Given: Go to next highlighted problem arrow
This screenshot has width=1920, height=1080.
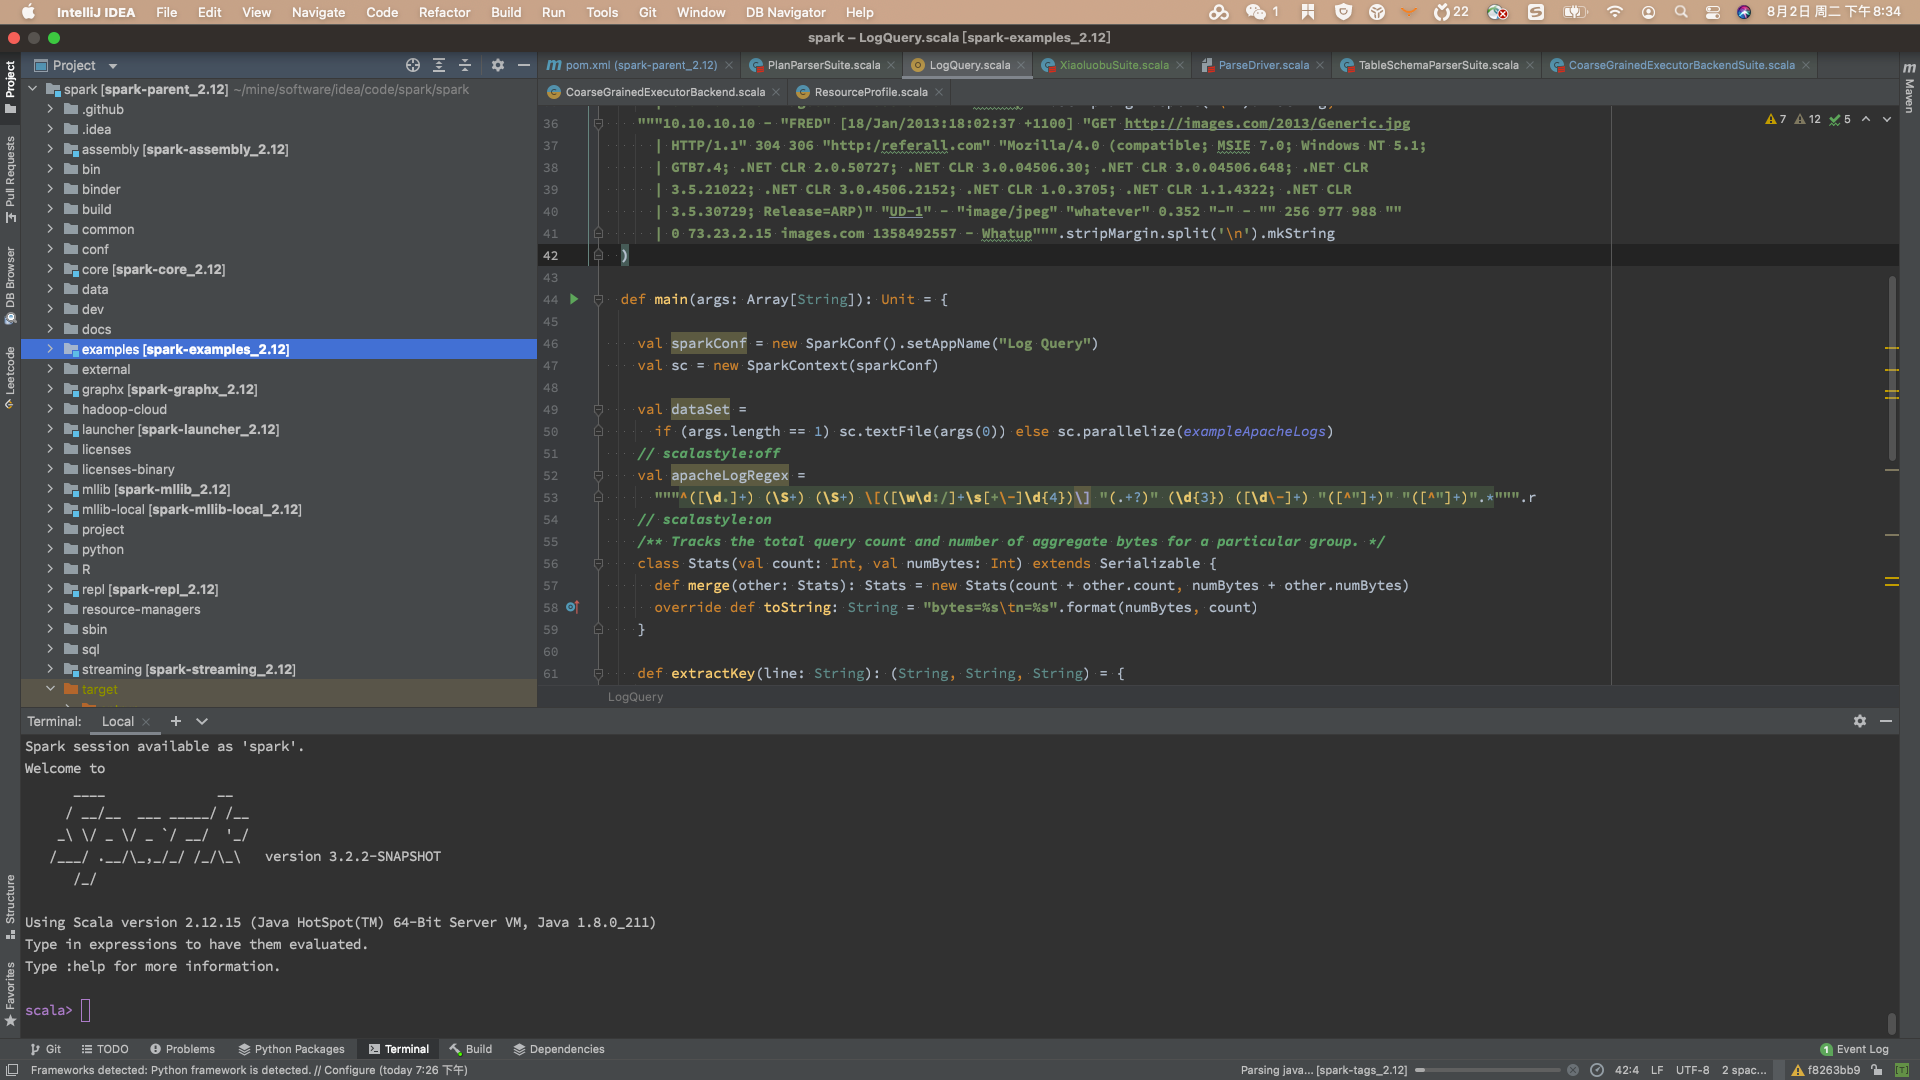Looking at the screenshot, I should 1887,119.
